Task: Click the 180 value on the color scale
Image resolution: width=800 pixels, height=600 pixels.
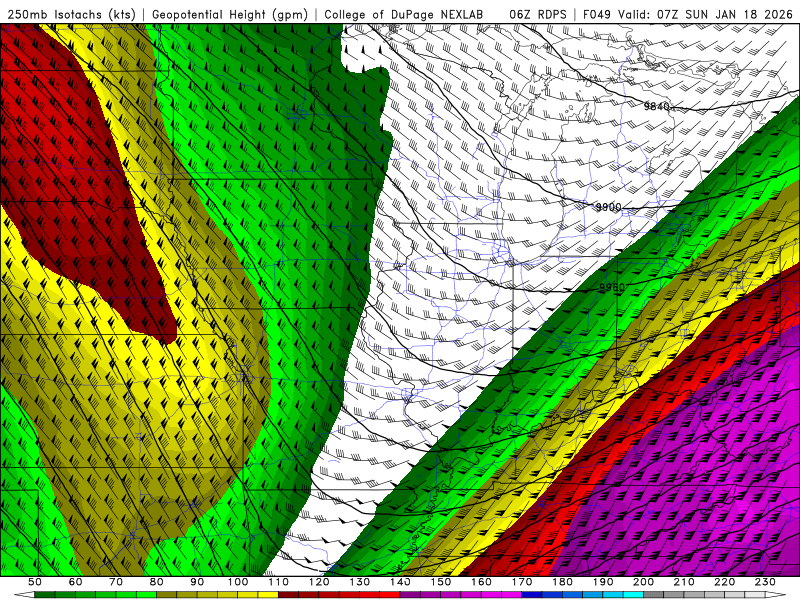Action: pos(562,582)
